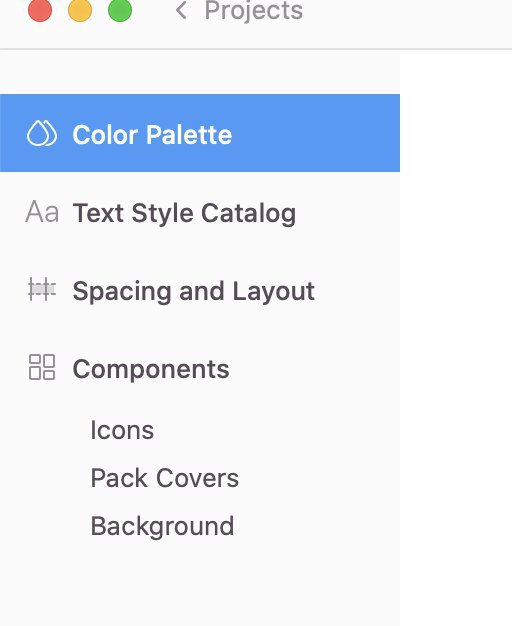
Task: Click the empty title bar area
Action: coord(407,16)
